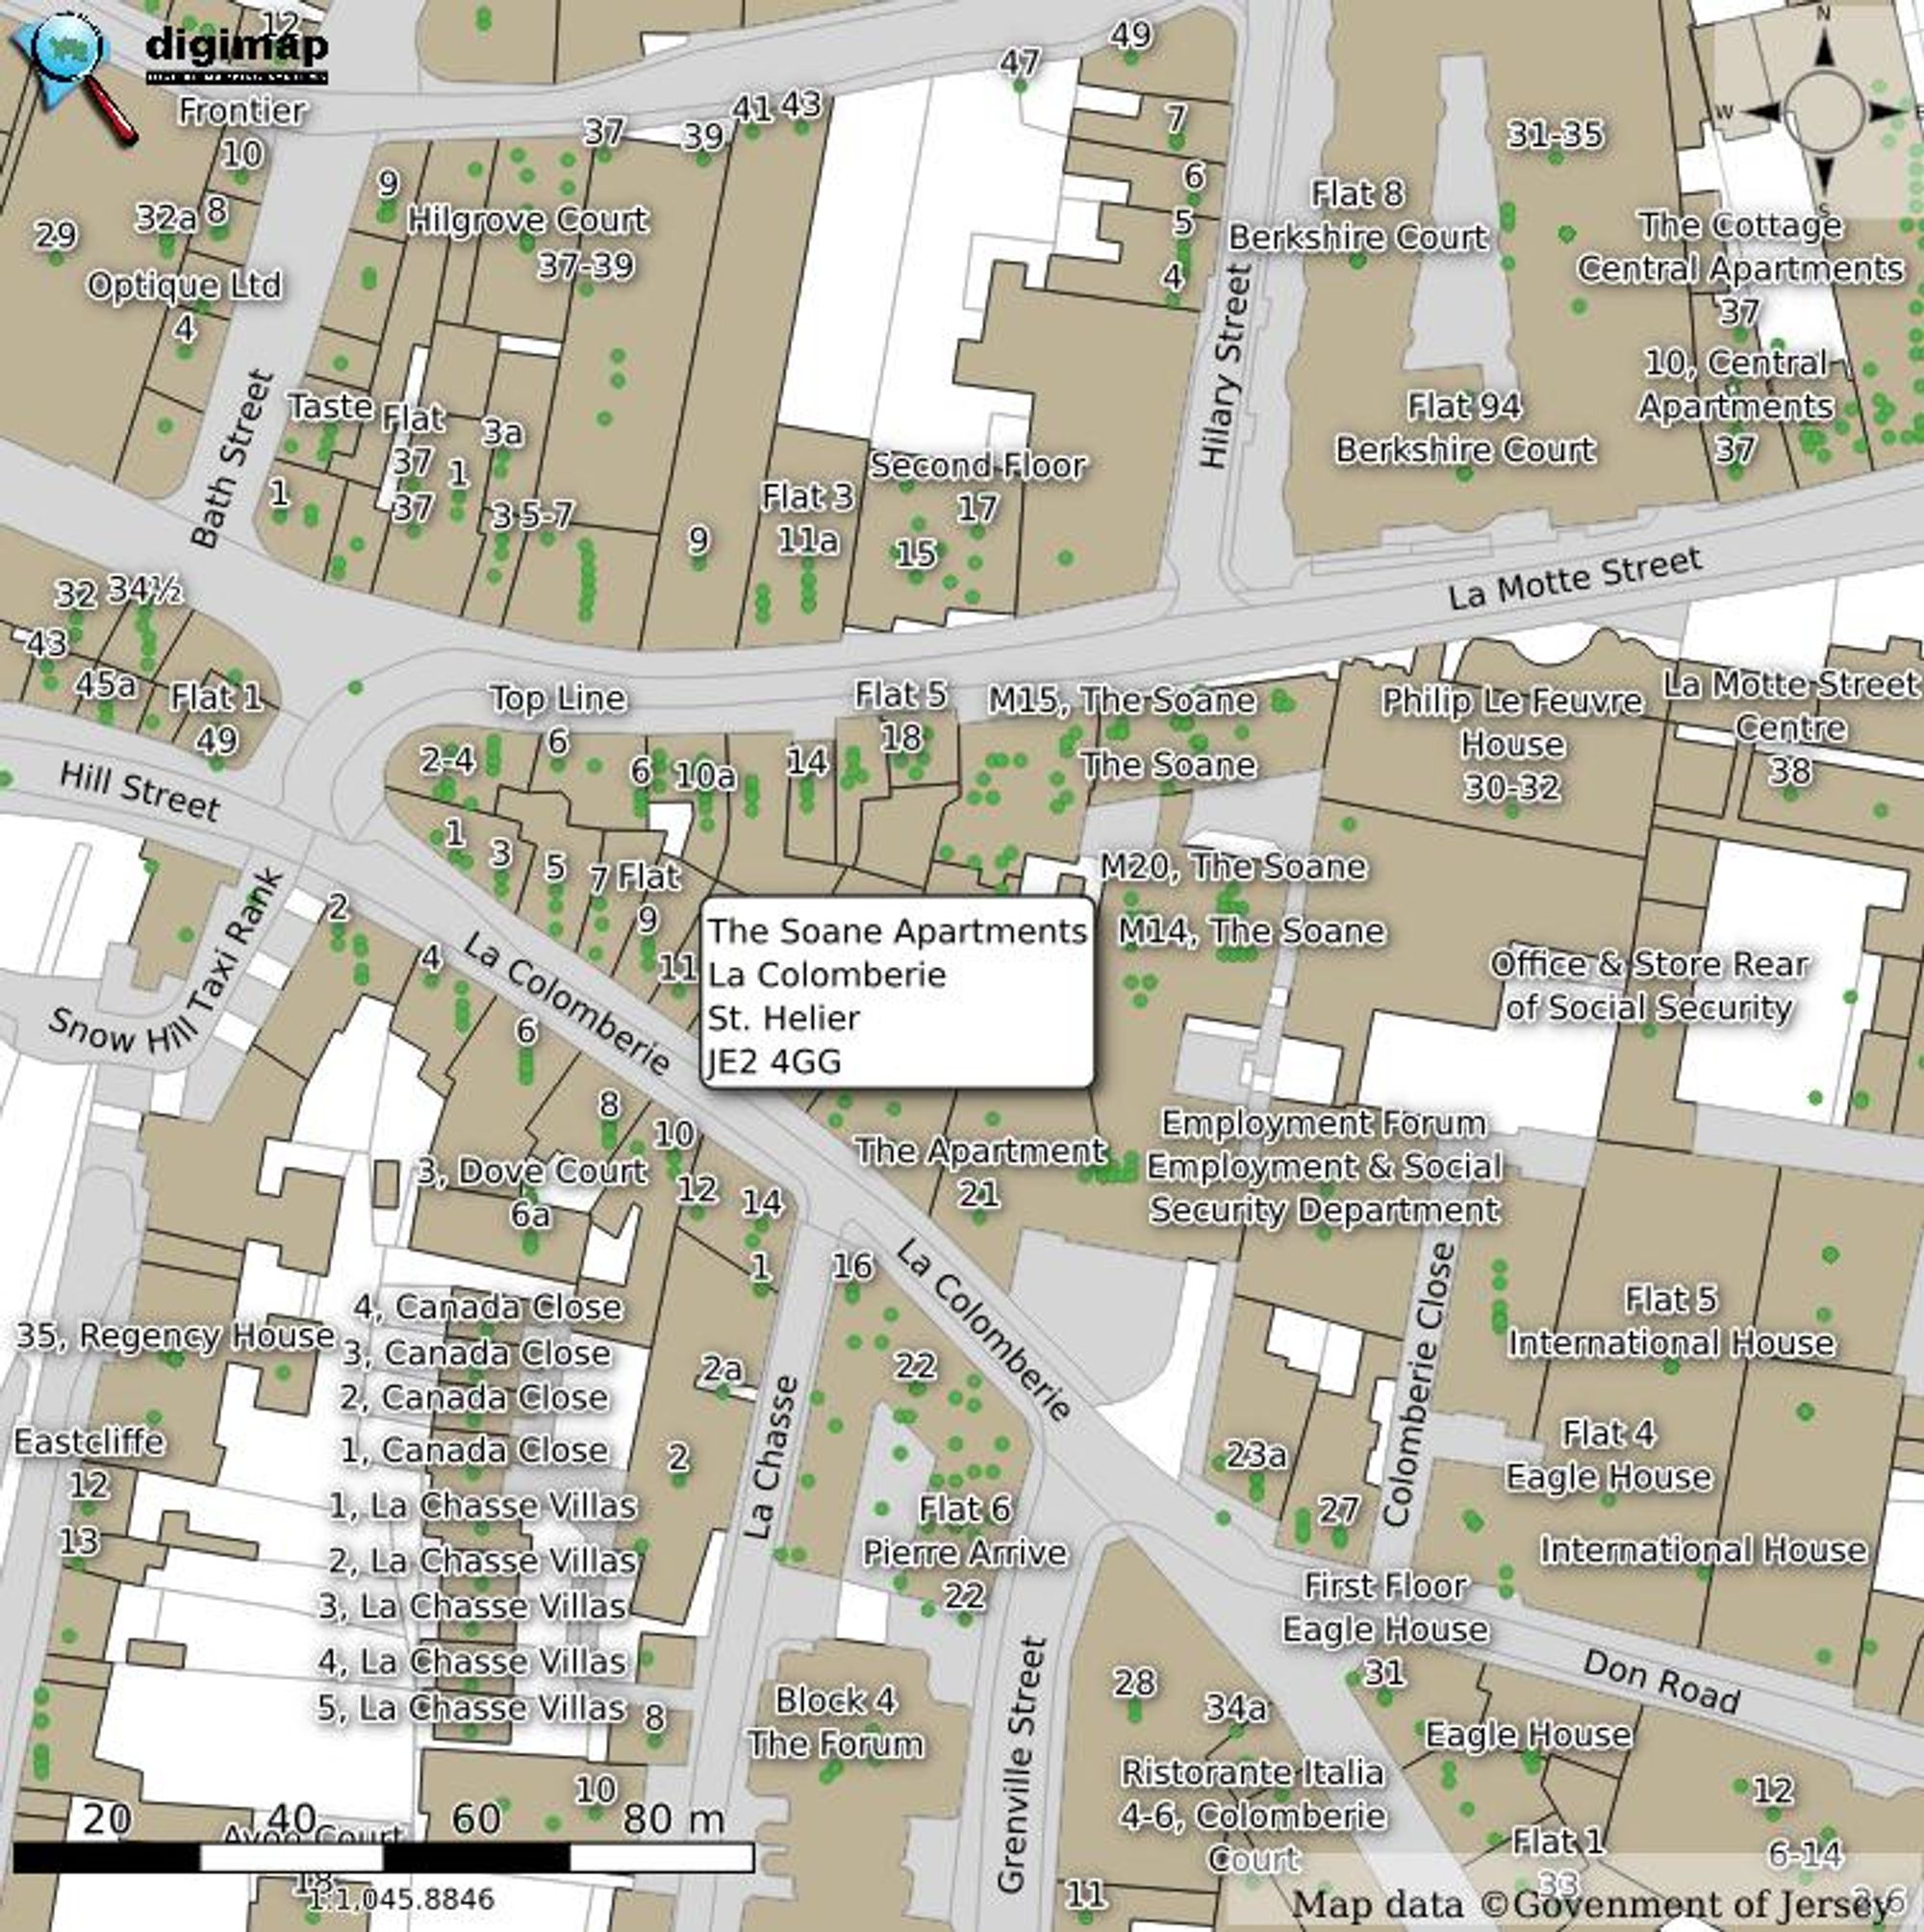Click the Hilgrove Court 37-39 label
The height and width of the screenshot is (1932, 1924).
pyautogui.click(x=529, y=242)
